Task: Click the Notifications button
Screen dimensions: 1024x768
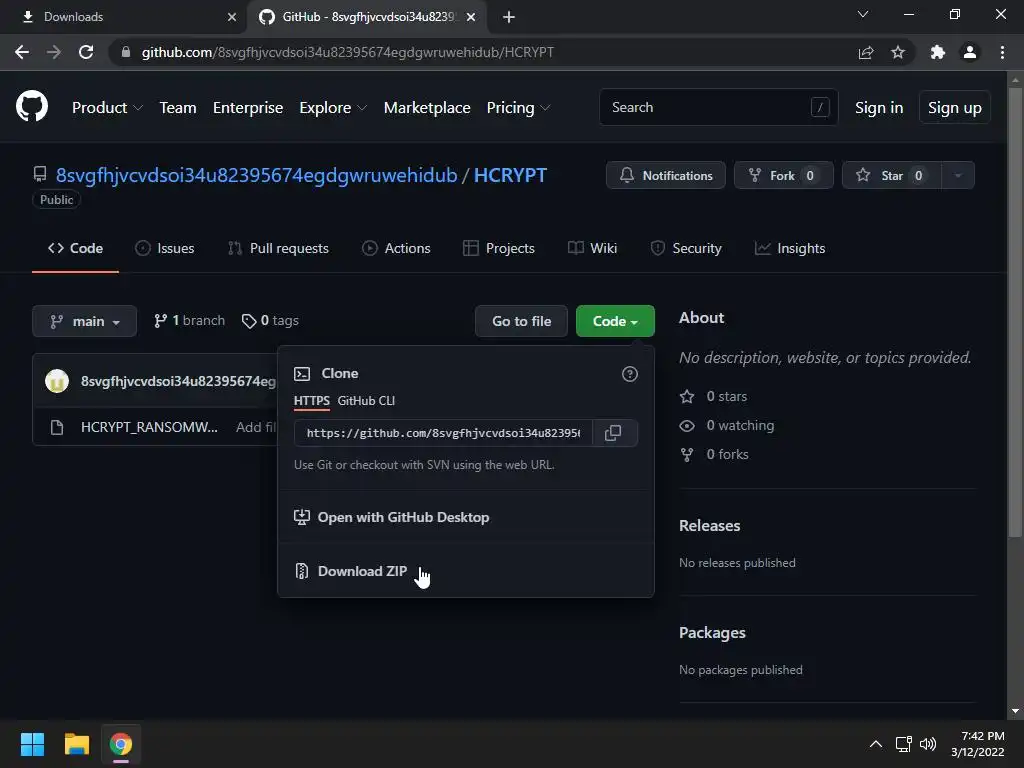Action: point(665,175)
